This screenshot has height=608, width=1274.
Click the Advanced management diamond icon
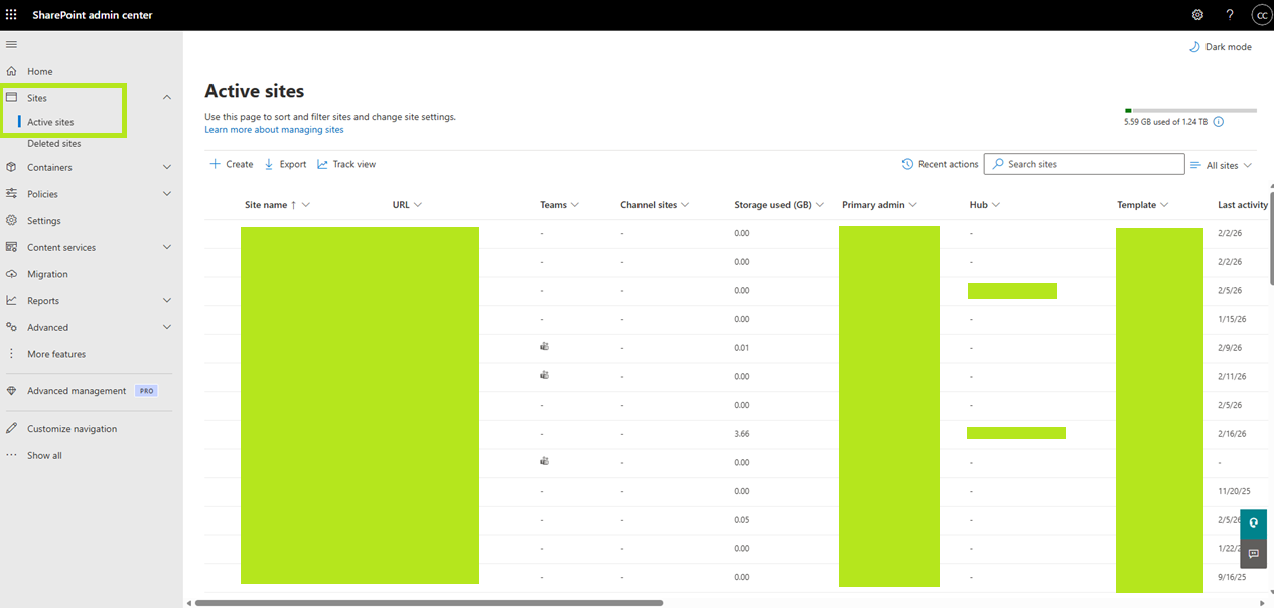click(x=12, y=391)
